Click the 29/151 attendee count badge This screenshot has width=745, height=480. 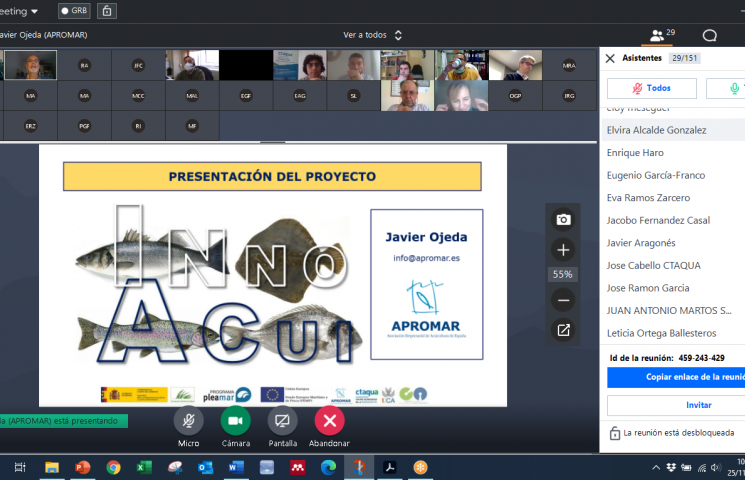(685, 58)
